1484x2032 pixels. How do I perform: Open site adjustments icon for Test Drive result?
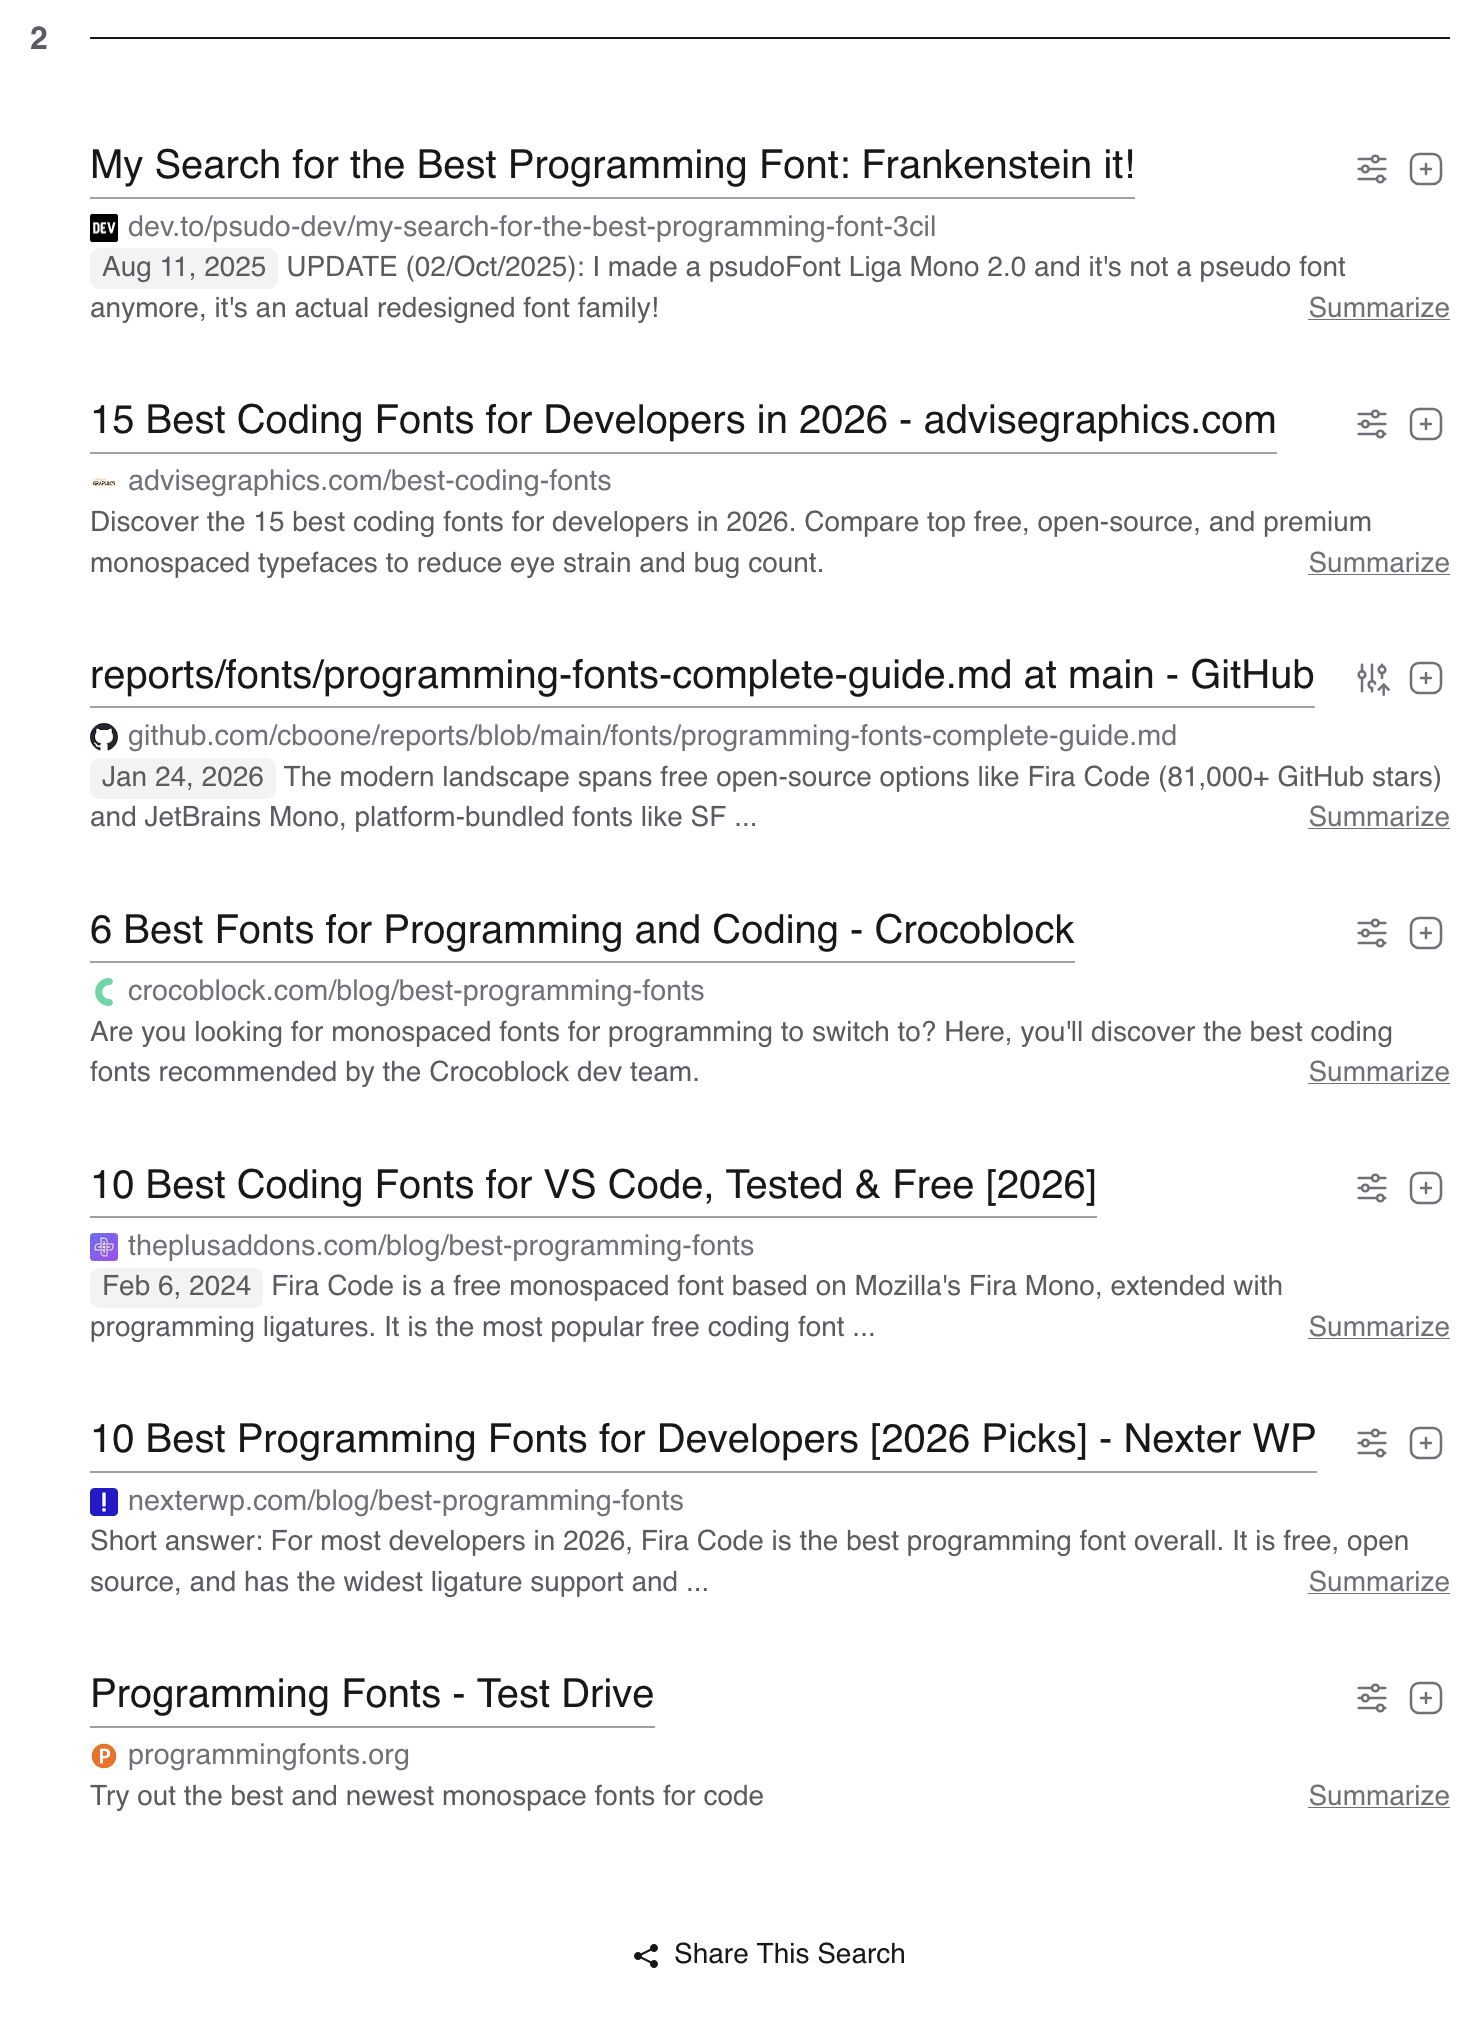coord(1371,1698)
